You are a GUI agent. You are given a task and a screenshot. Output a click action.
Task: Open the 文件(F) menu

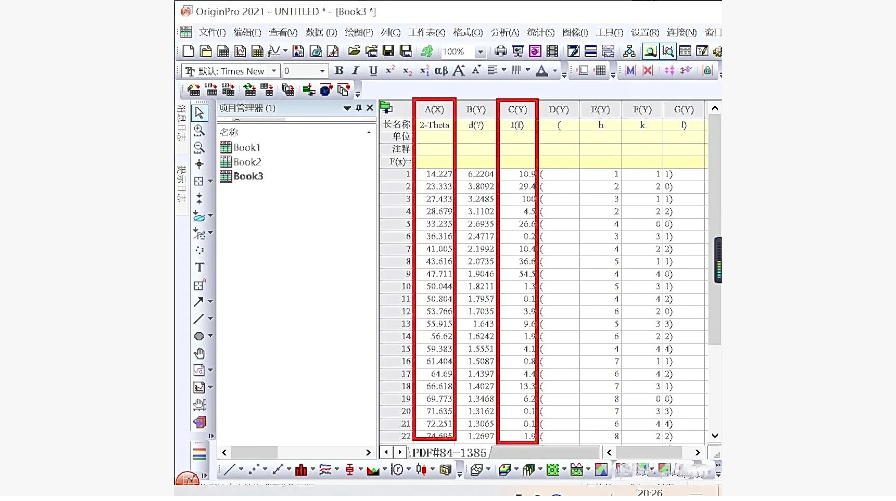point(213,32)
